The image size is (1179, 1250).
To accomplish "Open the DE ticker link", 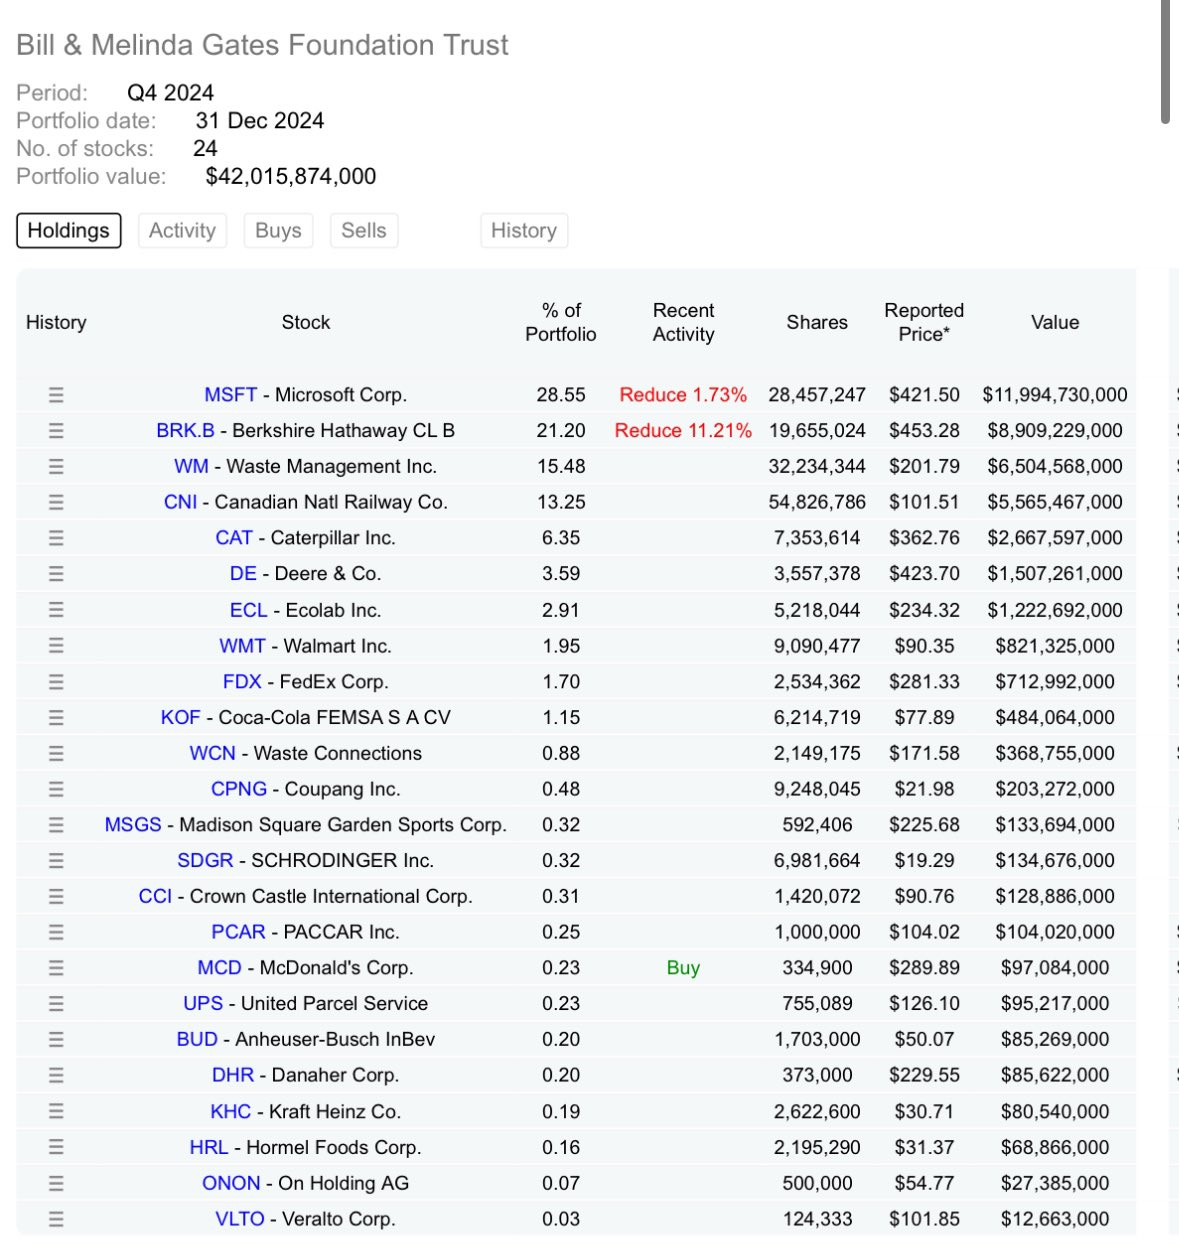I will pyautogui.click(x=243, y=574).
